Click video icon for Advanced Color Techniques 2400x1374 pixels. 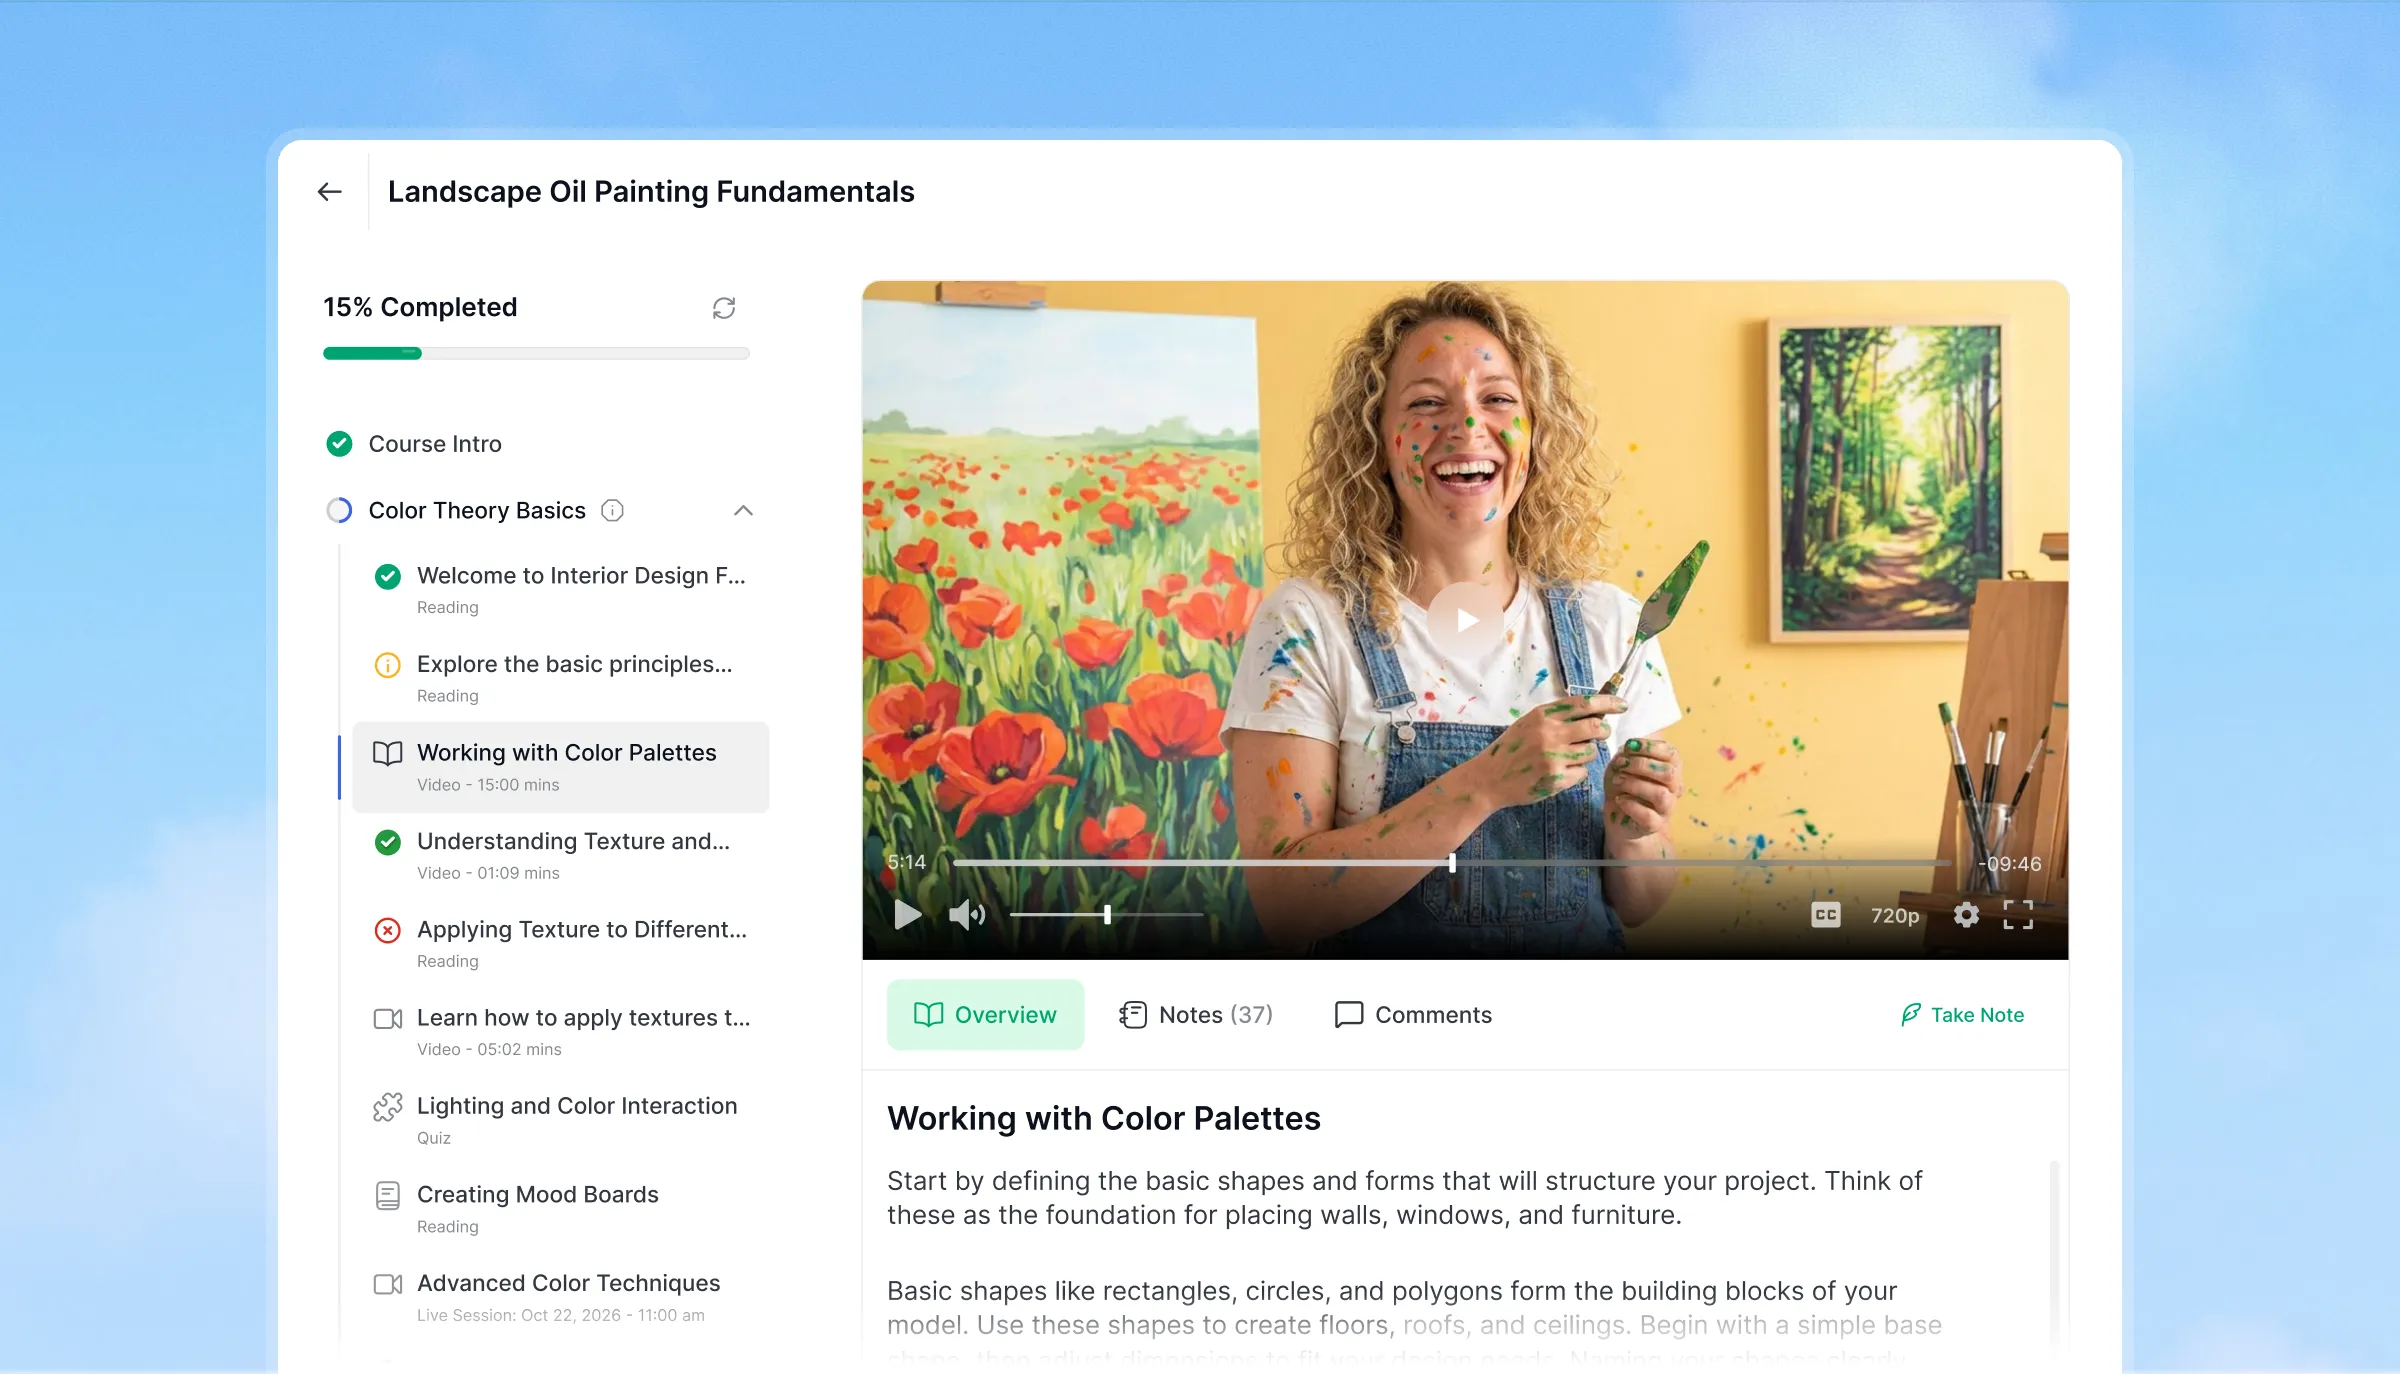click(387, 1283)
